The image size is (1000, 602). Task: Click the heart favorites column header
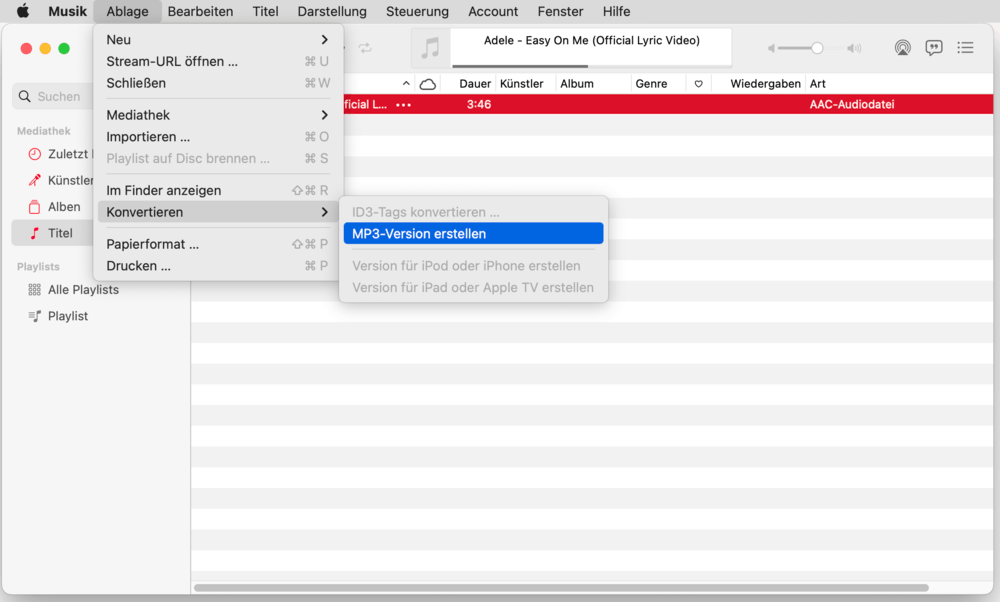(698, 84)
